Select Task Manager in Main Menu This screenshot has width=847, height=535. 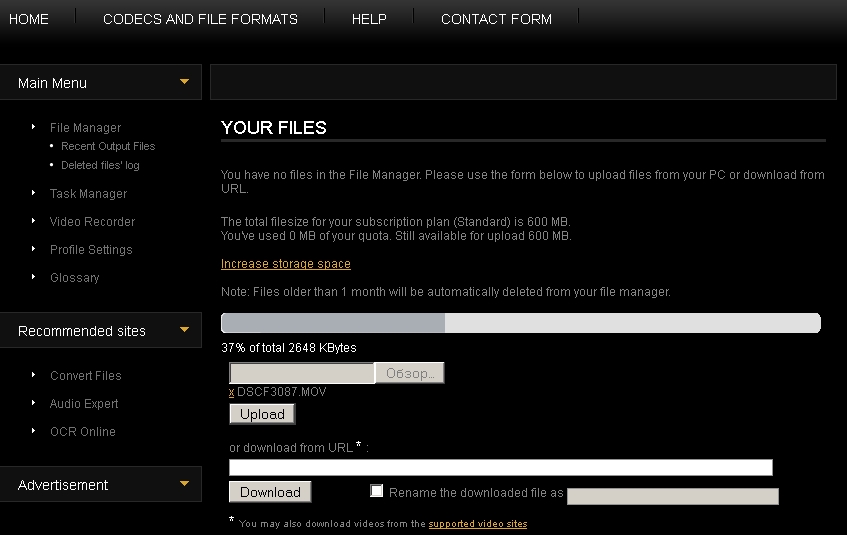(x=89, y=193)
